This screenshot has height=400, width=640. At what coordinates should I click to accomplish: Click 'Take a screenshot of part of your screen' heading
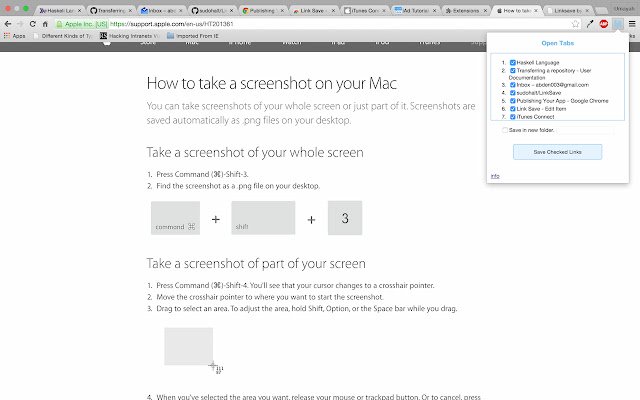(x=256, y=263)
